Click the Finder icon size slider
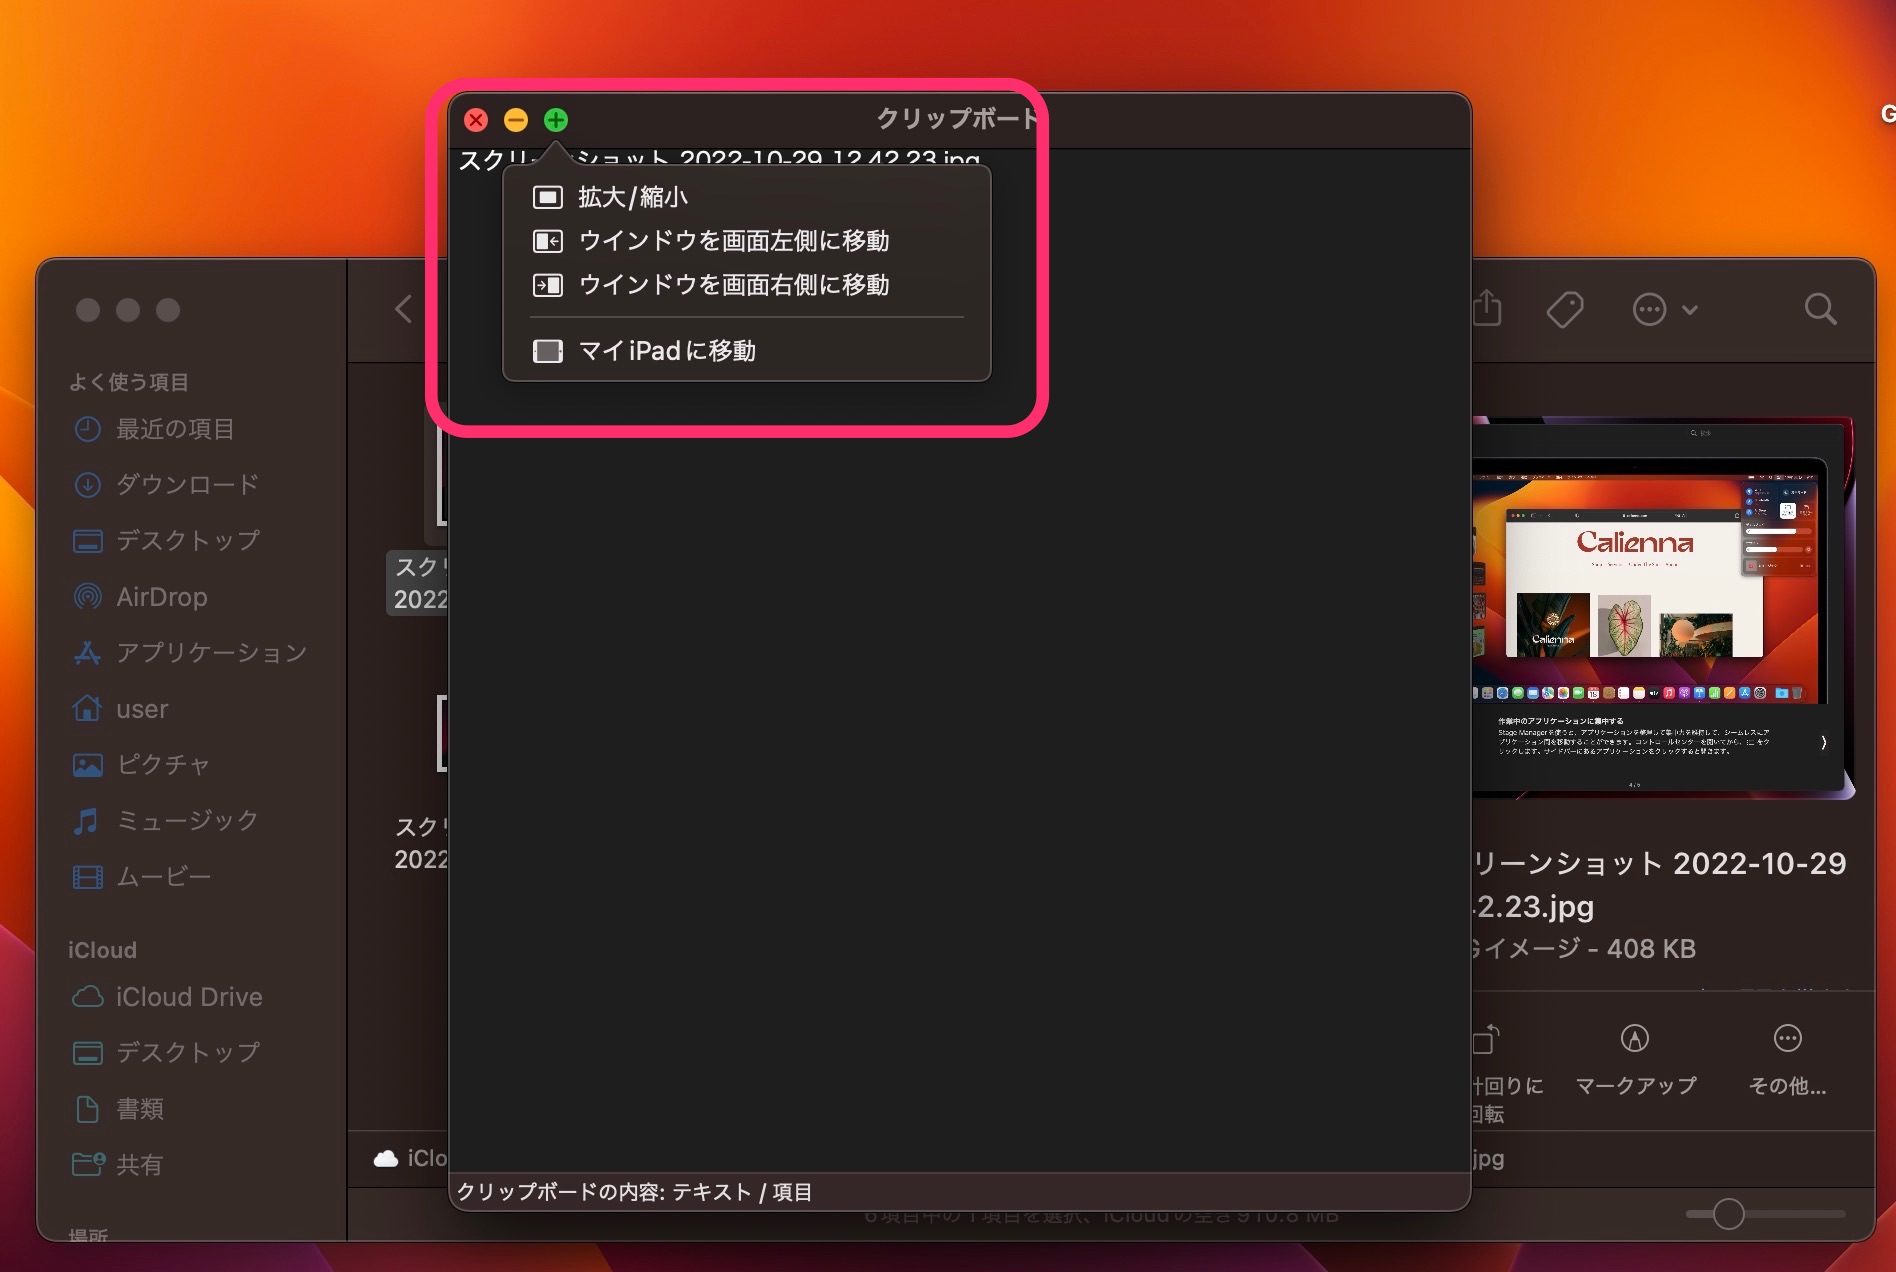 (1765, 1214)
